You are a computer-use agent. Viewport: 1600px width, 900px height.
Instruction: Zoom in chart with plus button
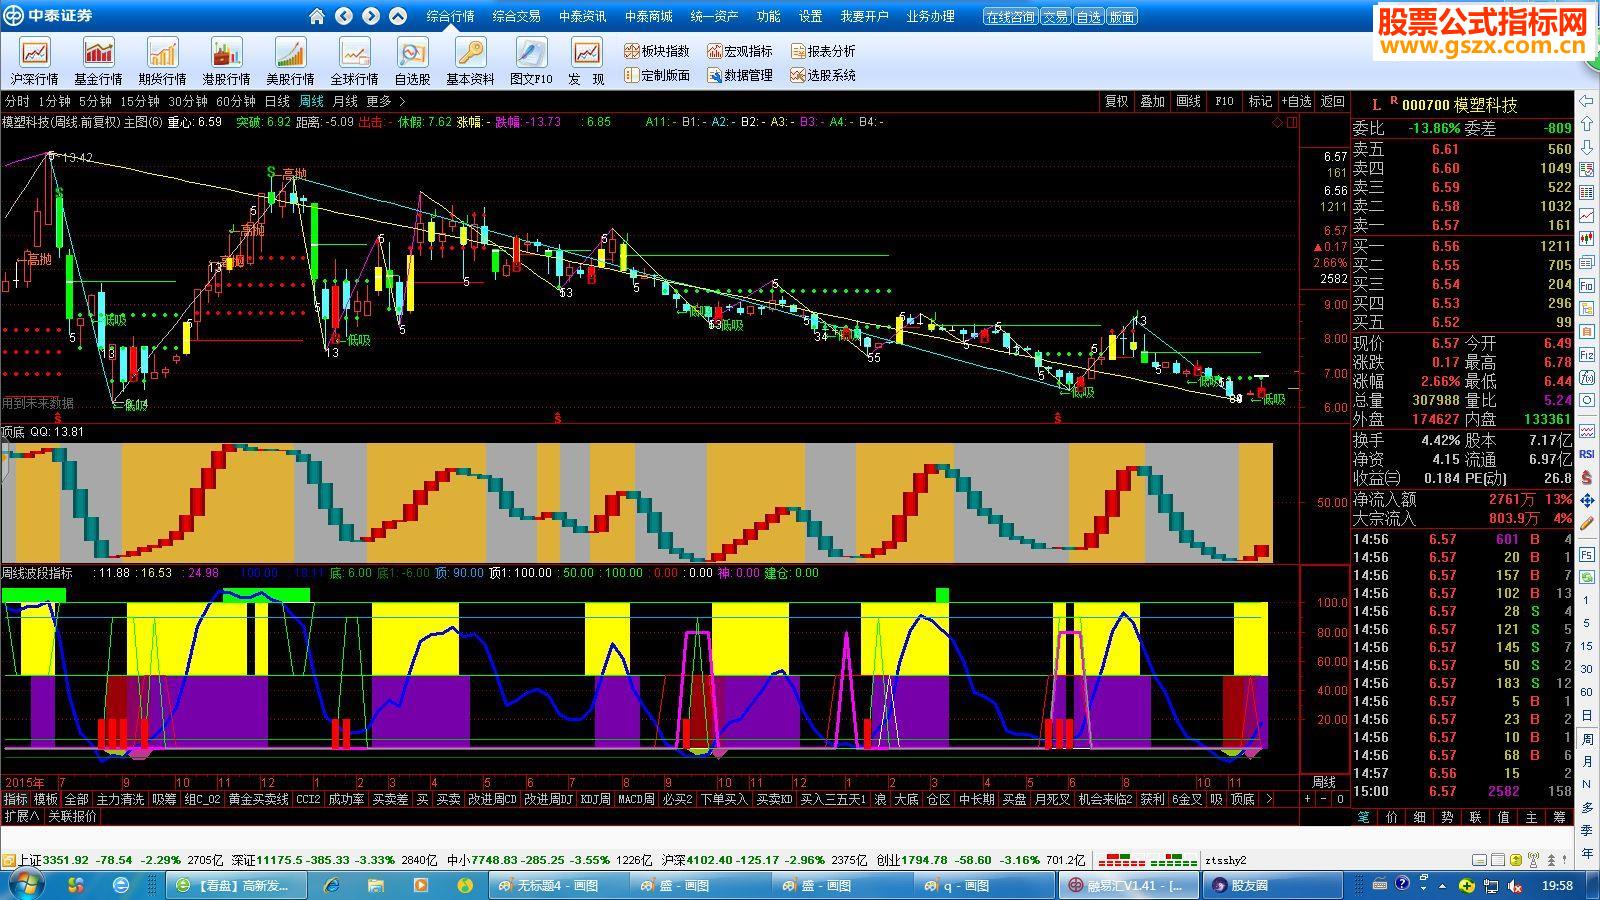pos(1307,799)
